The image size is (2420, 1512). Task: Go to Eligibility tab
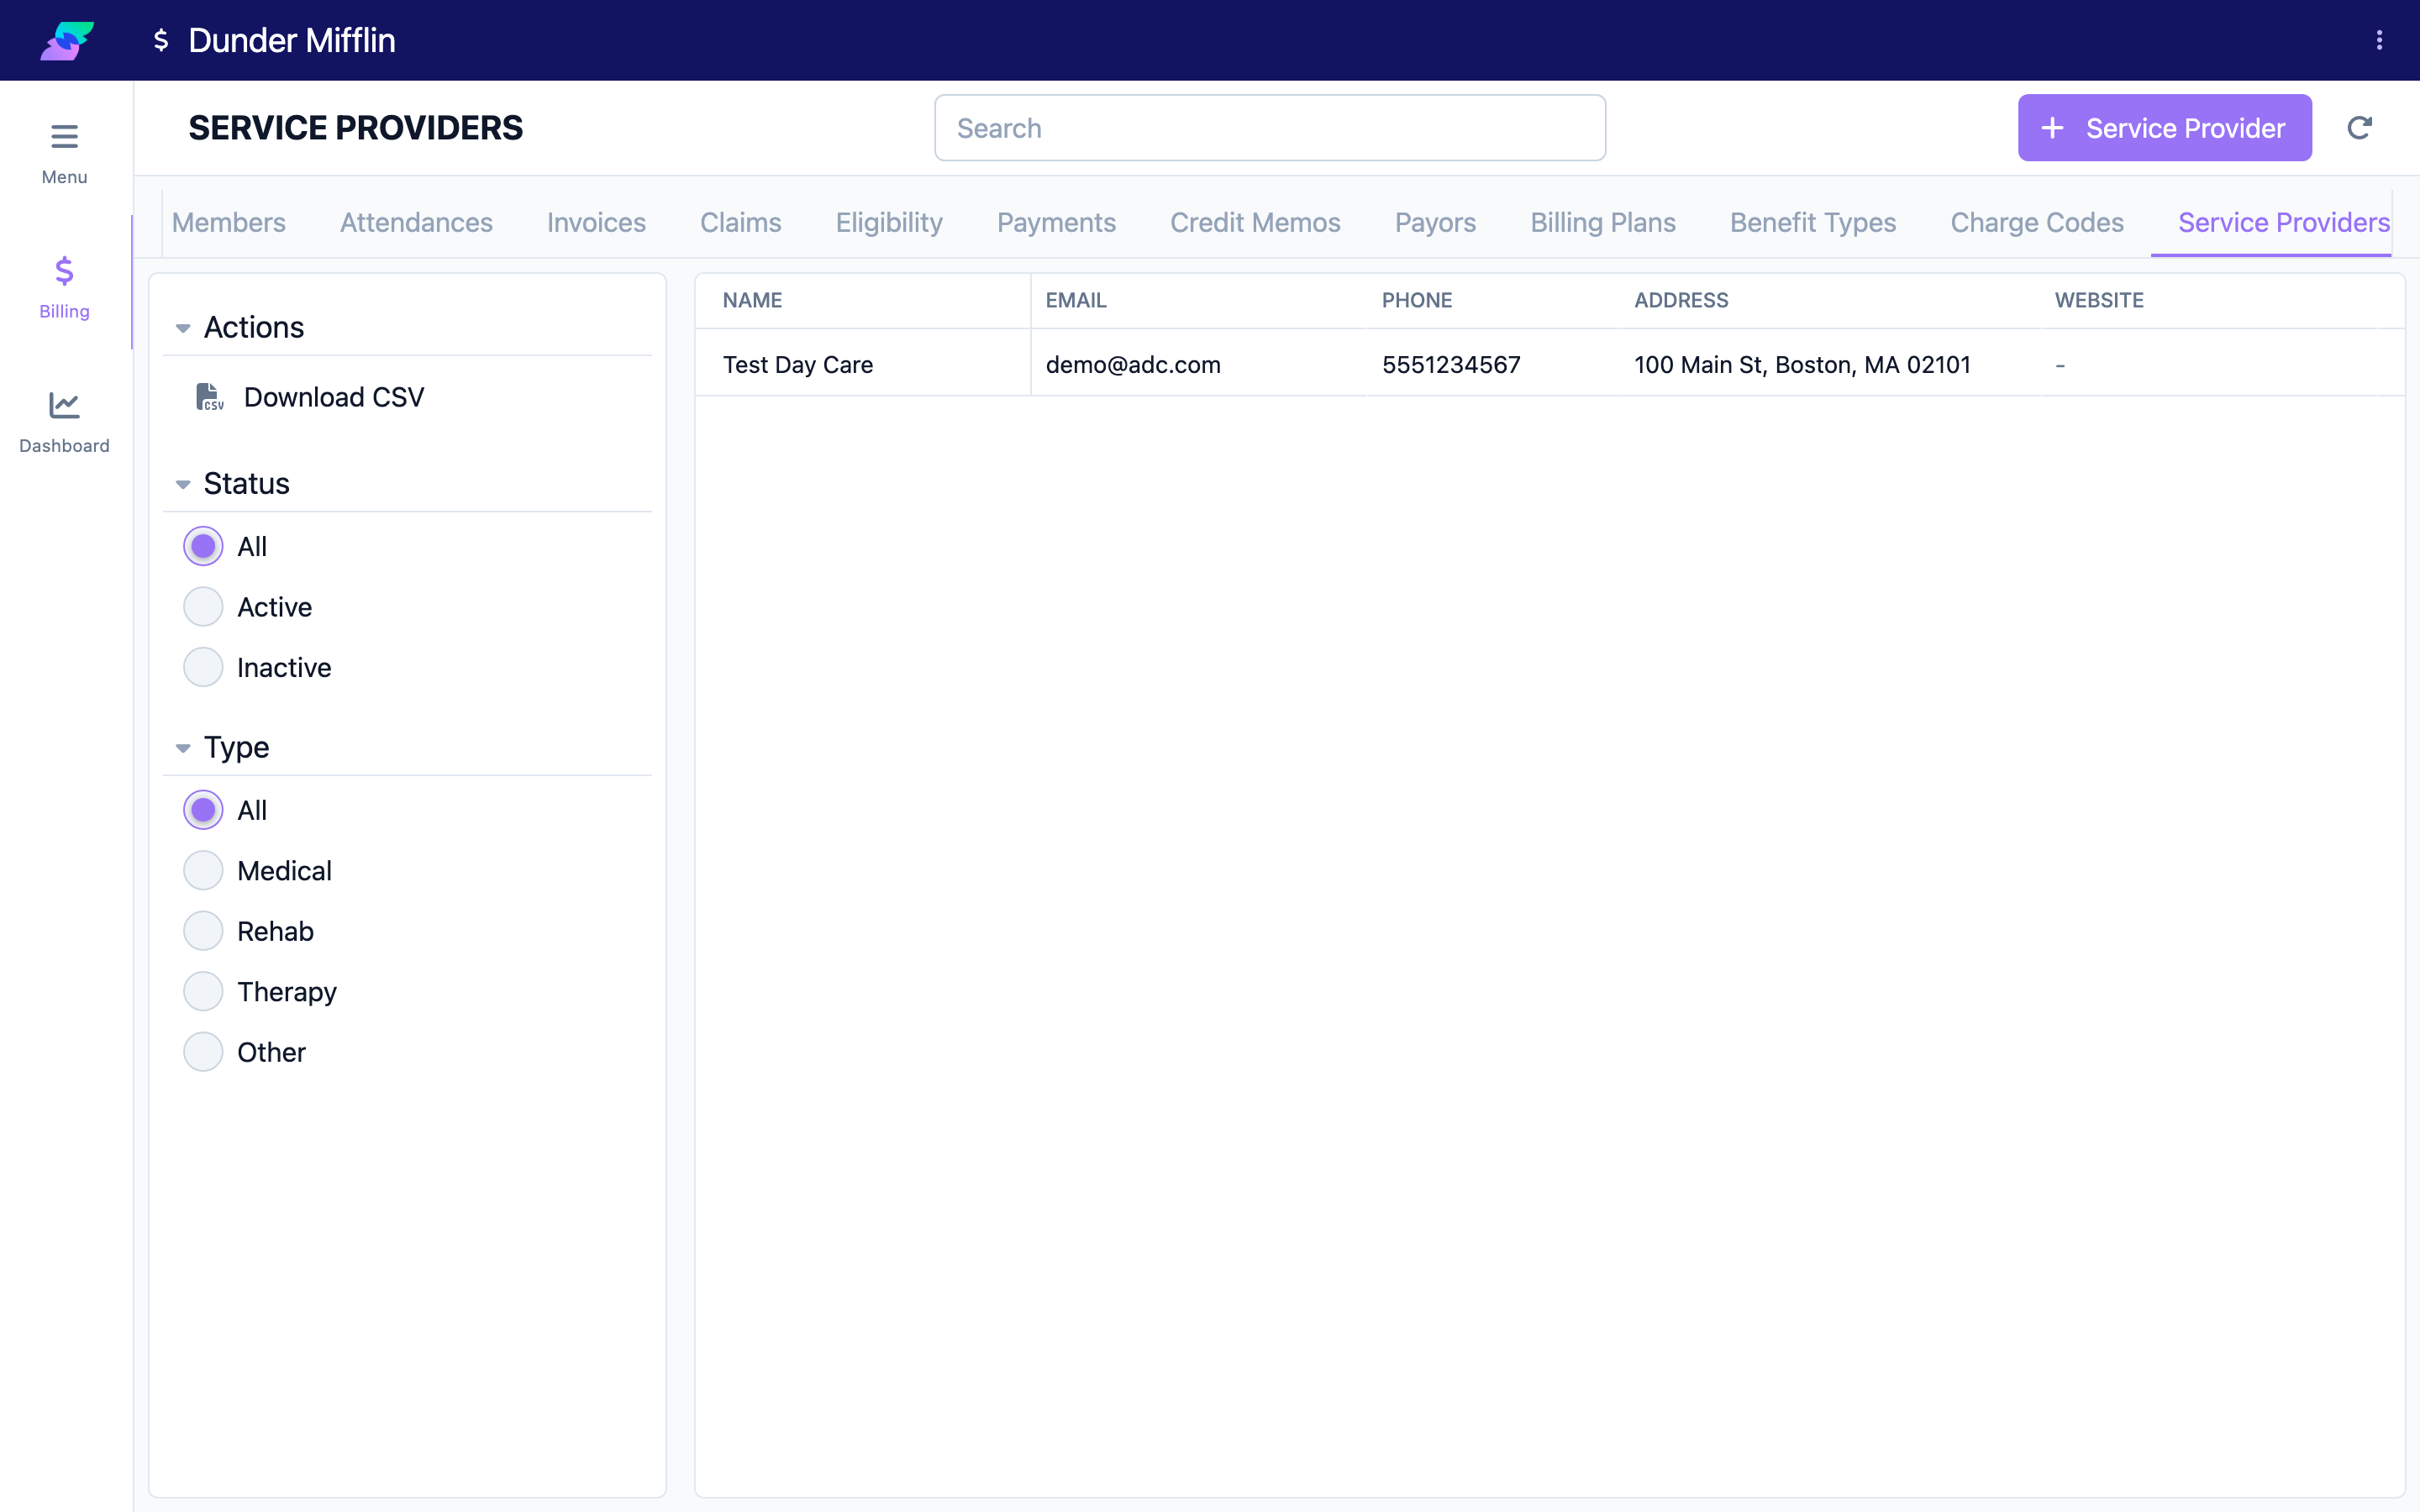(889, 222)
